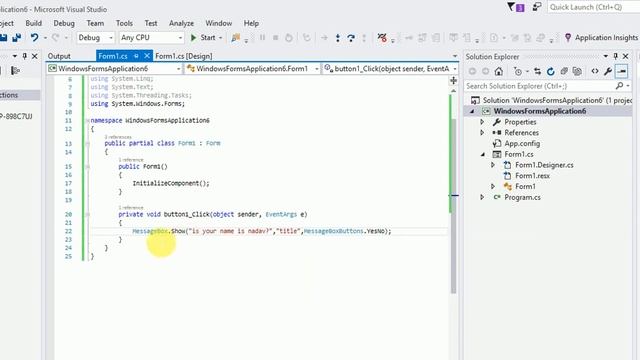Viewport: 640px width, 360px height.
Task: Open Solution Explorer window options arrow
Action: tap(606, 56)
